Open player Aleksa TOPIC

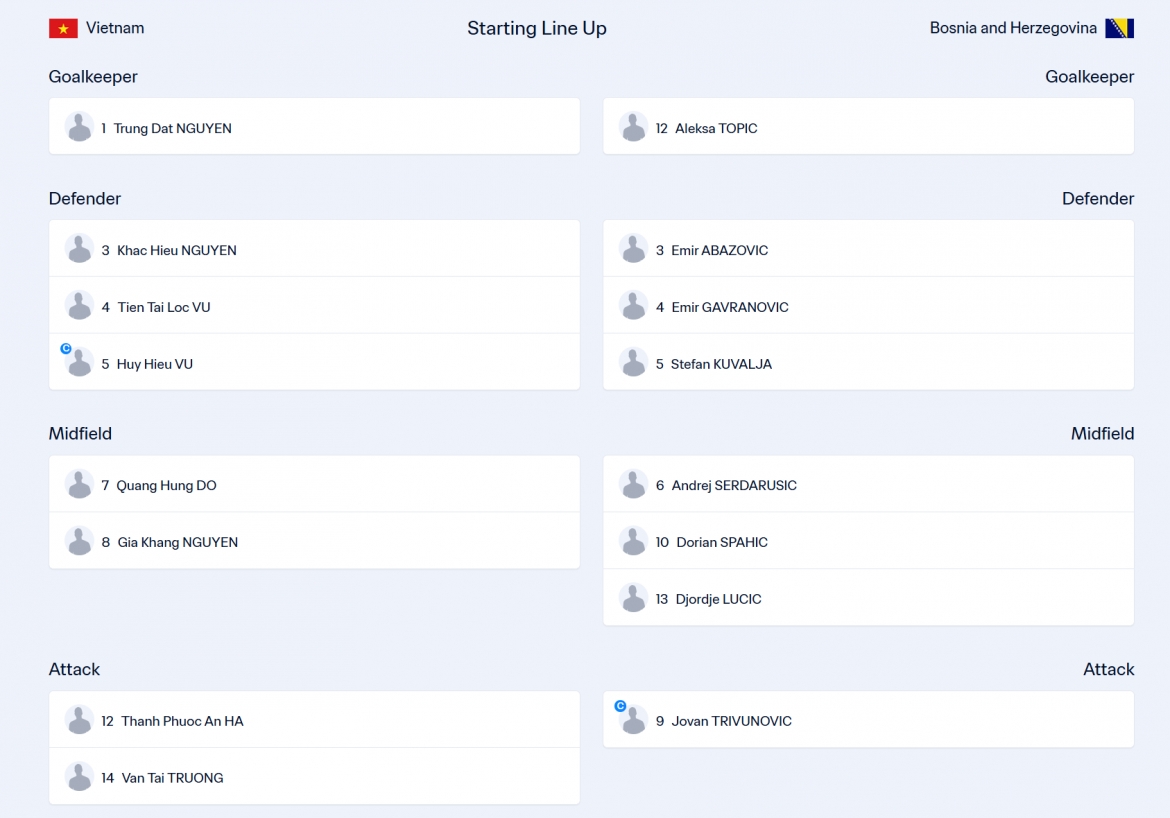869,126
